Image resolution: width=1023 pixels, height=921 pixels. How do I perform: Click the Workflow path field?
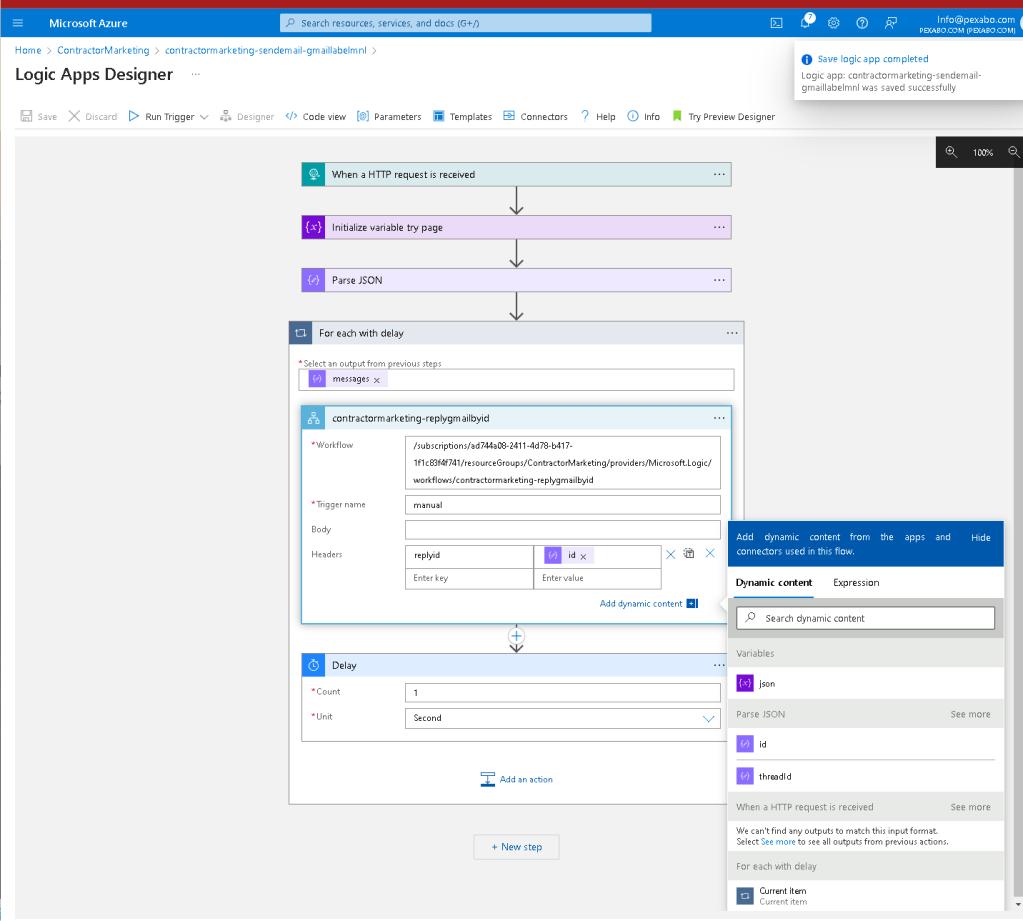pyautogui.click(x=562, y=462)
